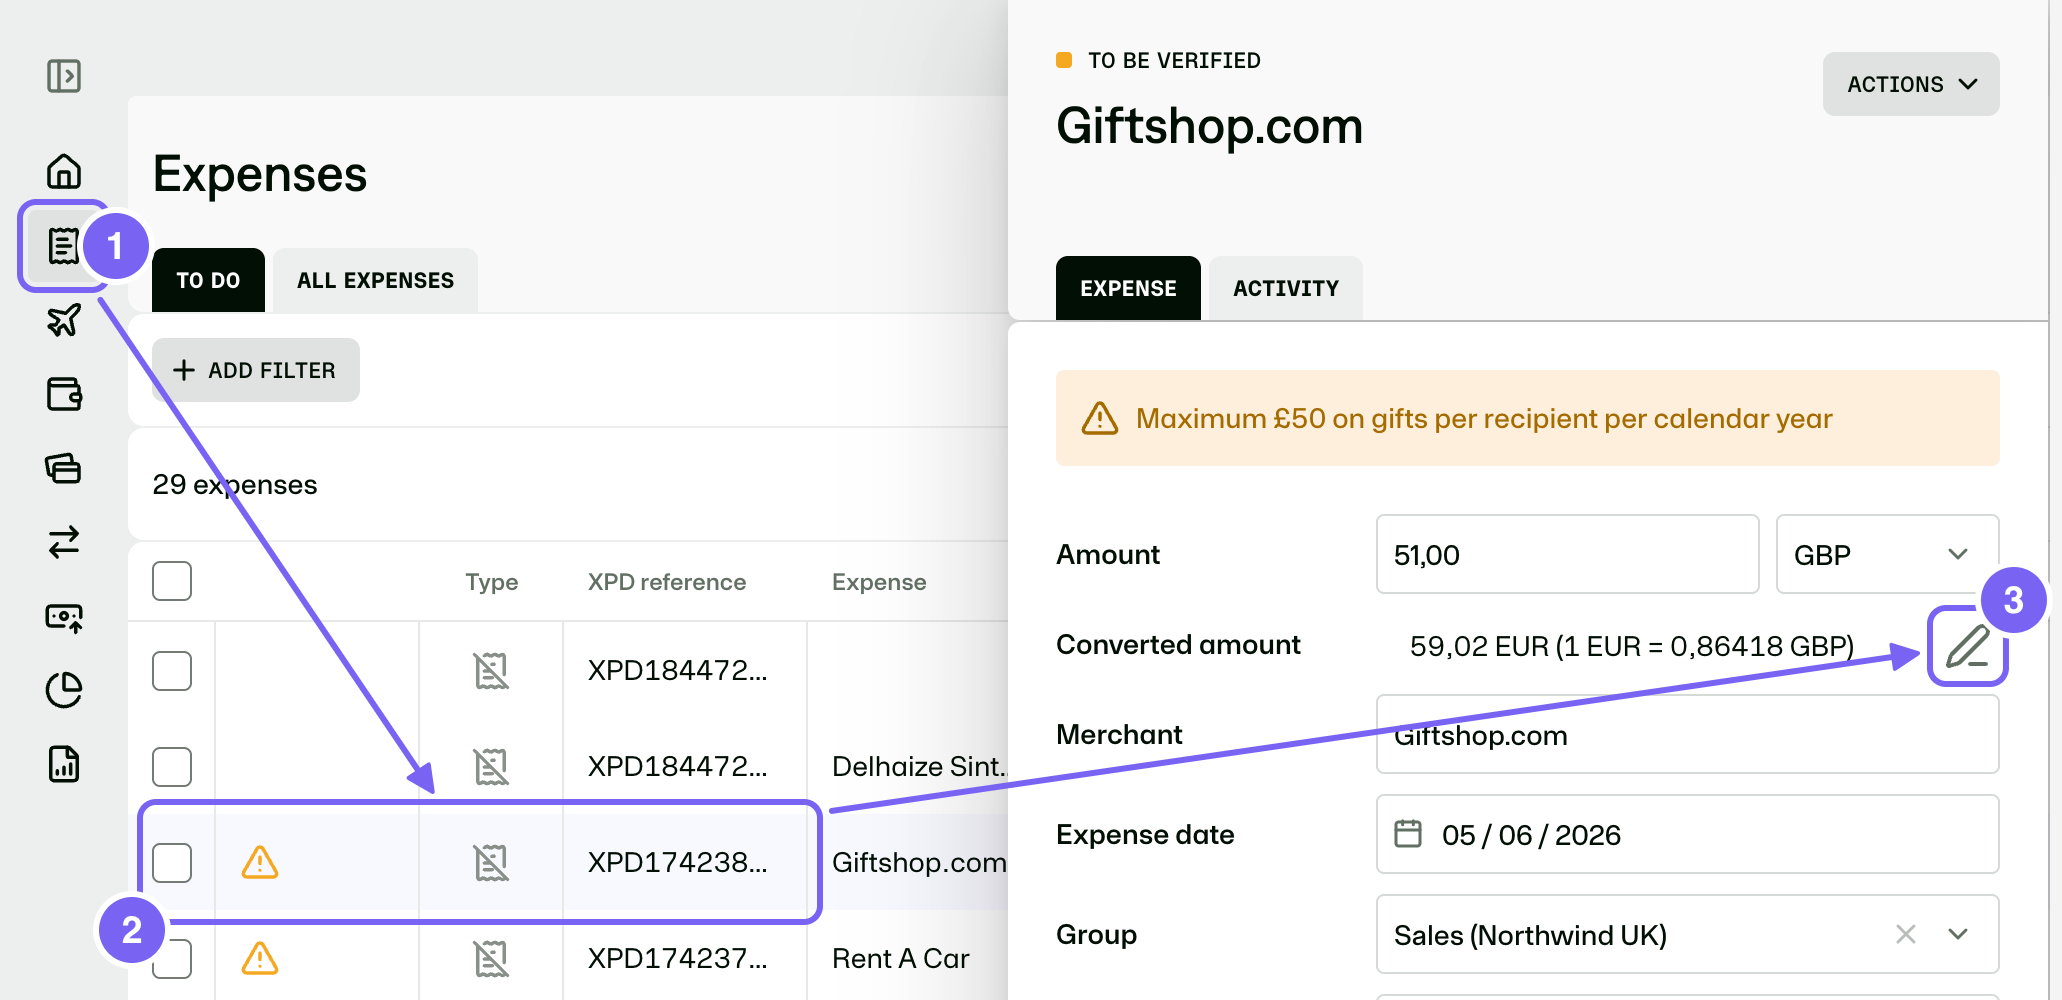Open the GBP currency dropdown
This screenshot has width=2062, height=1000.
pos(1887,554)
